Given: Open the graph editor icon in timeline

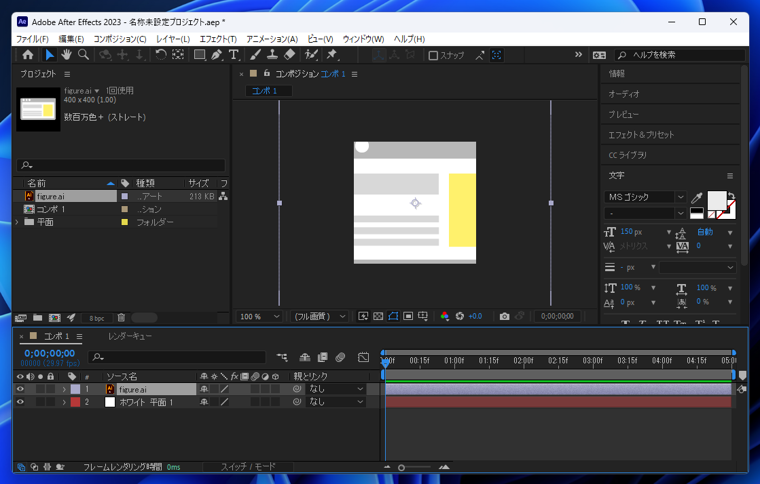Looking at the screenshot, I should click(364, 358).
